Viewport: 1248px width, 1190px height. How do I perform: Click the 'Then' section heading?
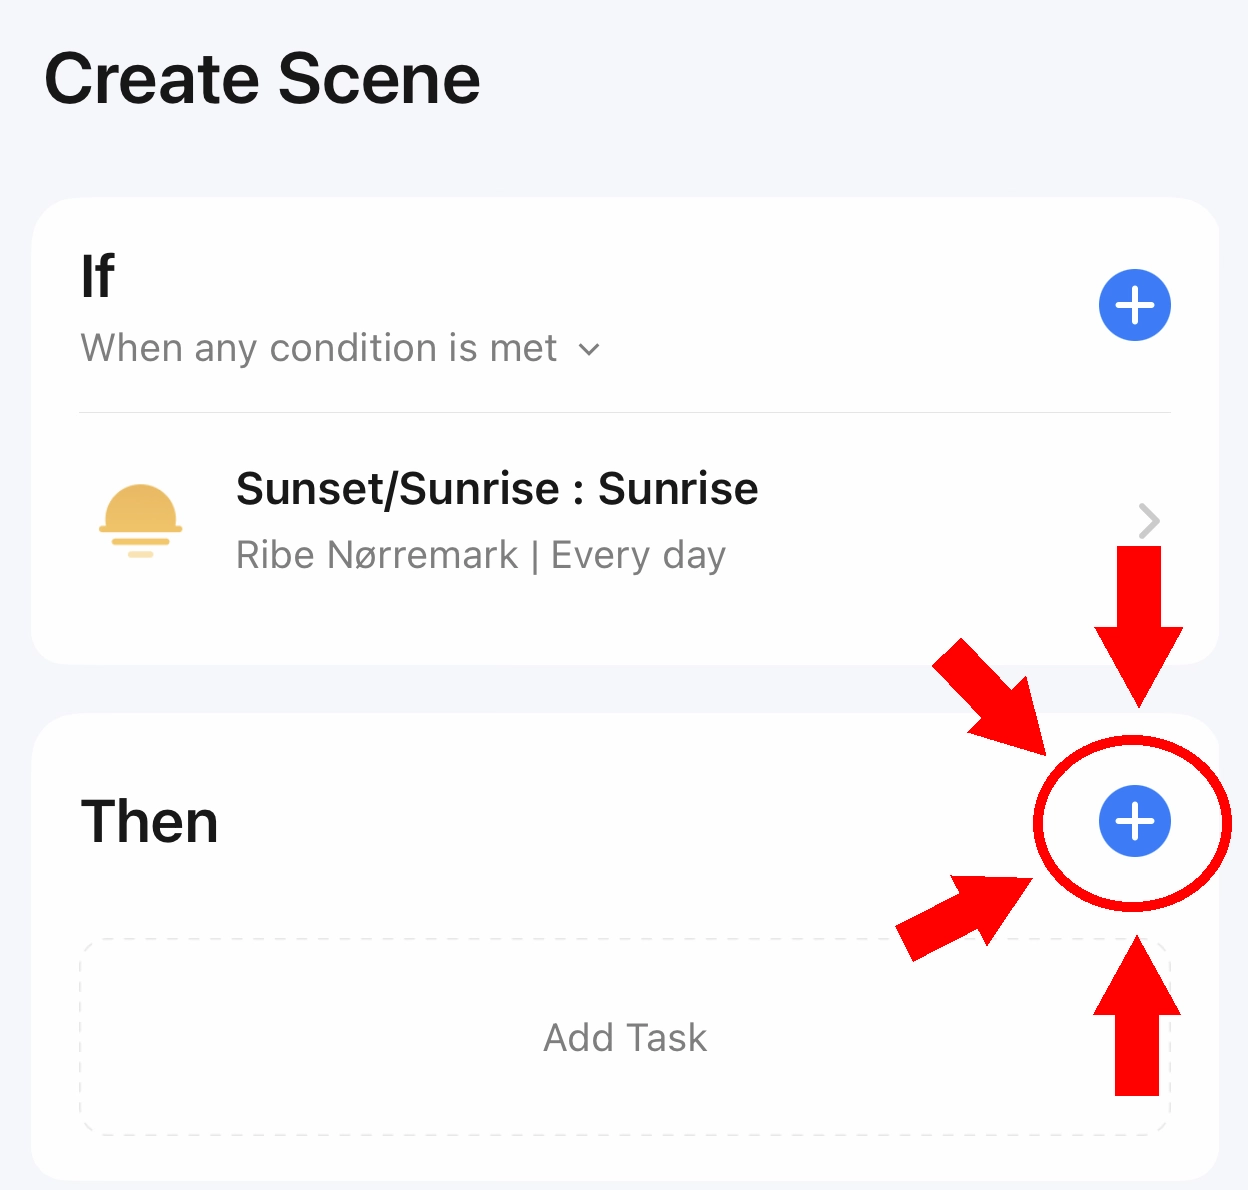click(149, 822)
